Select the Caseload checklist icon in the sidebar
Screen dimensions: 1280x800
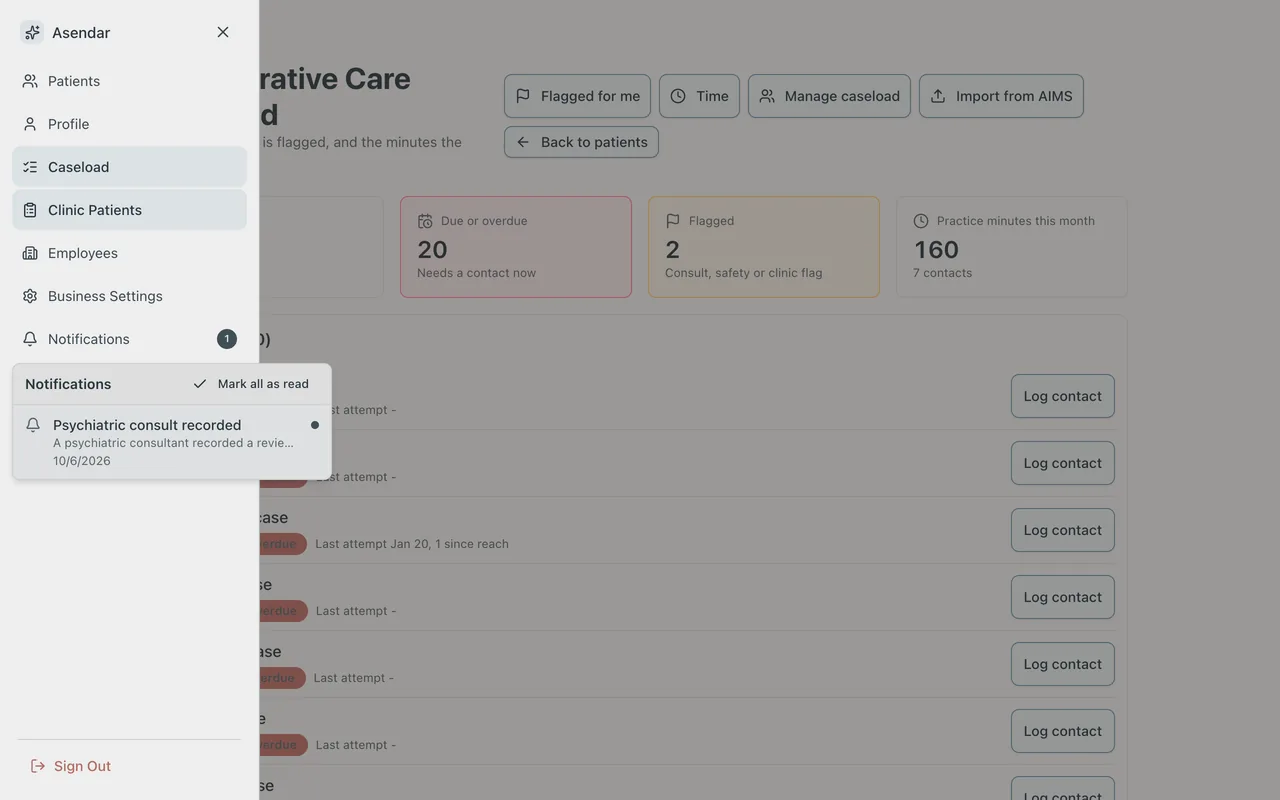click(x=30, y=167)
